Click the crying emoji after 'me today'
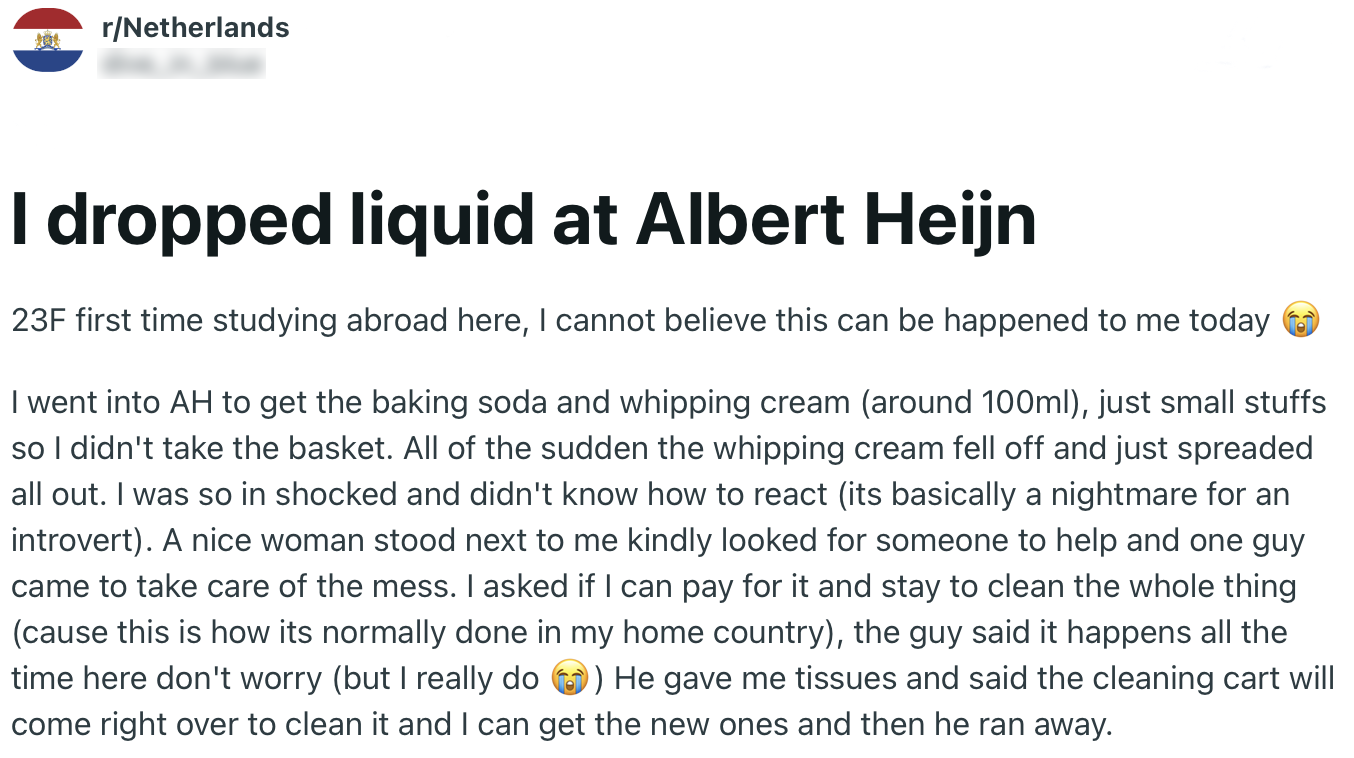Screen dimensions: 1354x758 click(x=1301, y=321)
